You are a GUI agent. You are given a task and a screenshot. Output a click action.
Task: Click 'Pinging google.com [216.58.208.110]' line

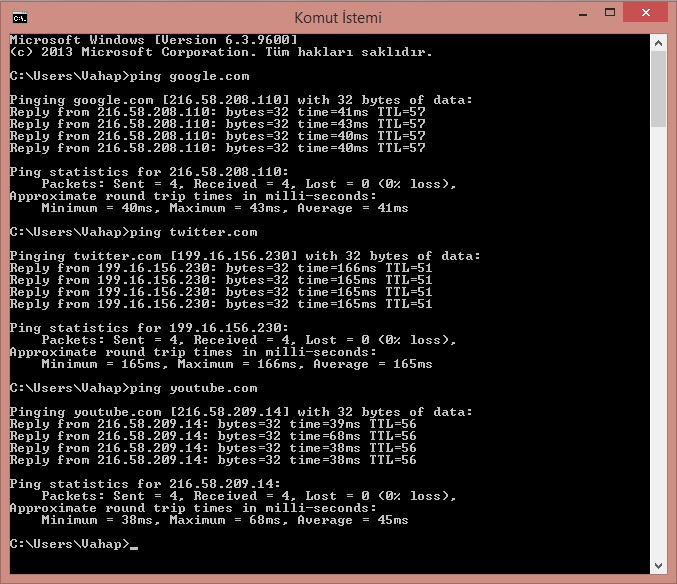[241, 100]
